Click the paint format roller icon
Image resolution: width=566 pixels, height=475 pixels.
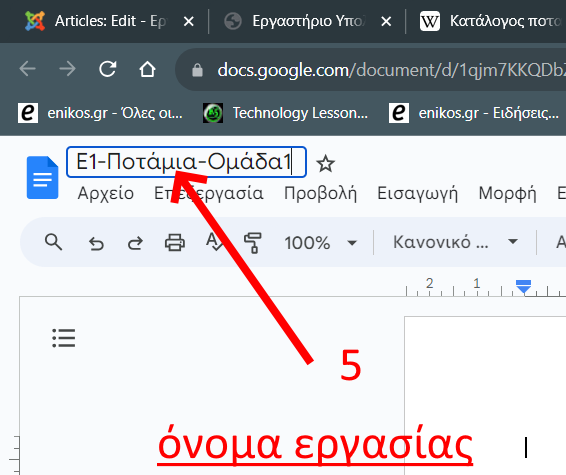[x=253, y=243]
